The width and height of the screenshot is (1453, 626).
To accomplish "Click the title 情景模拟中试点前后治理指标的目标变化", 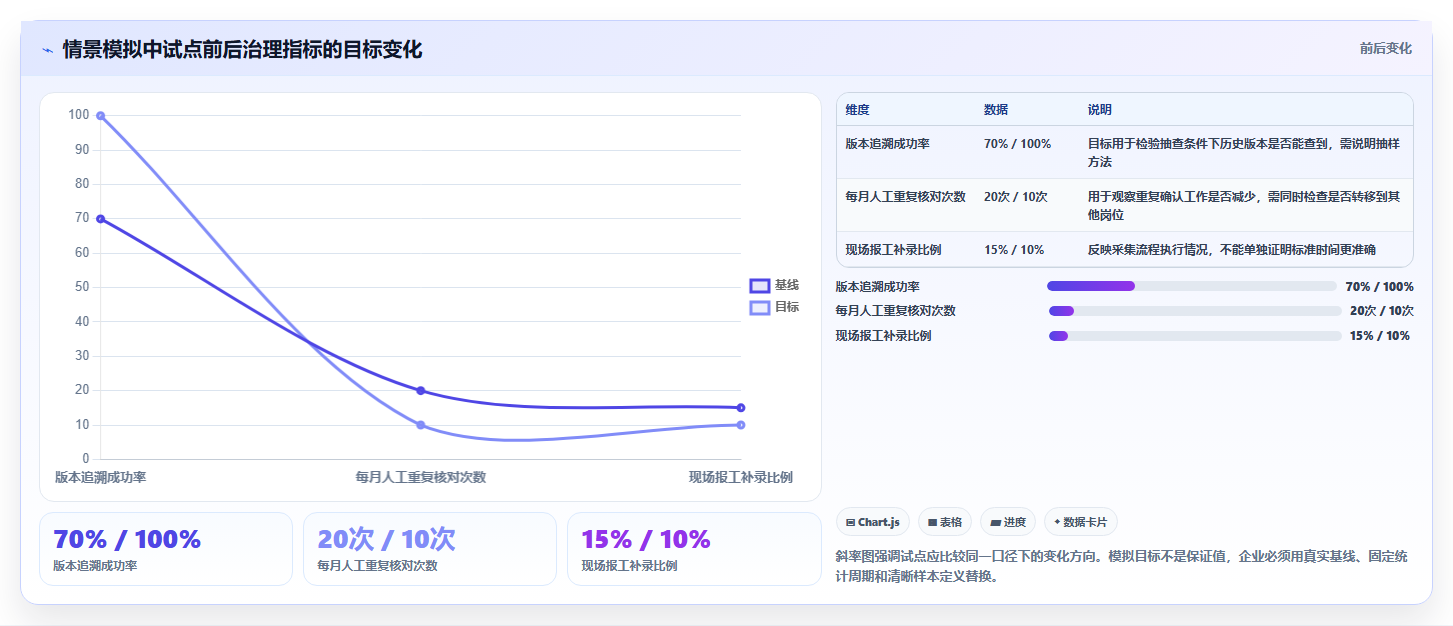I will 242,50.
